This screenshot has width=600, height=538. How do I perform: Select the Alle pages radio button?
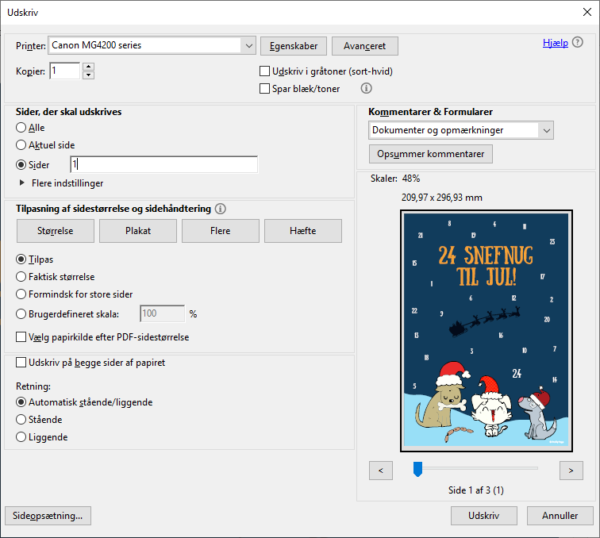pyautogui.click(x=21, y=127)
